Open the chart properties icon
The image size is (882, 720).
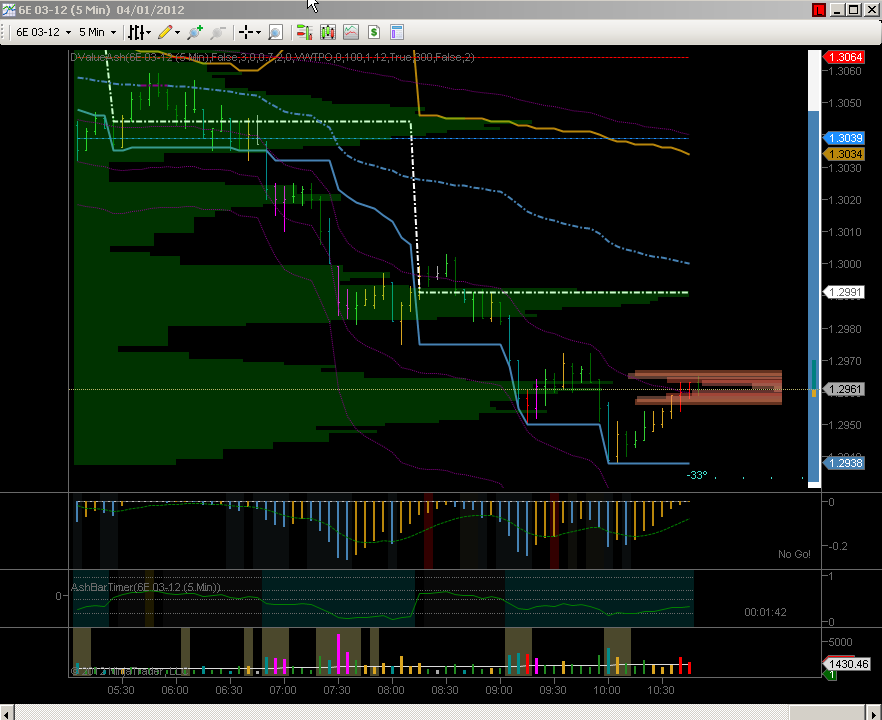397,32
